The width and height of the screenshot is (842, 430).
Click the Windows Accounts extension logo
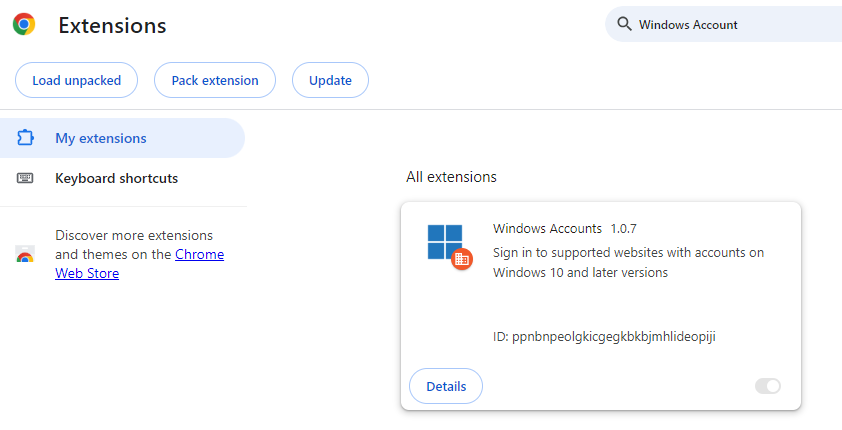coord(447,245)
